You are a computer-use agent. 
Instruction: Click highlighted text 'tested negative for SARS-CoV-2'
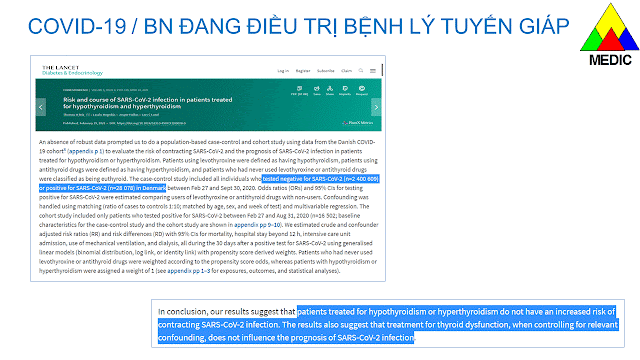[302, 179]
